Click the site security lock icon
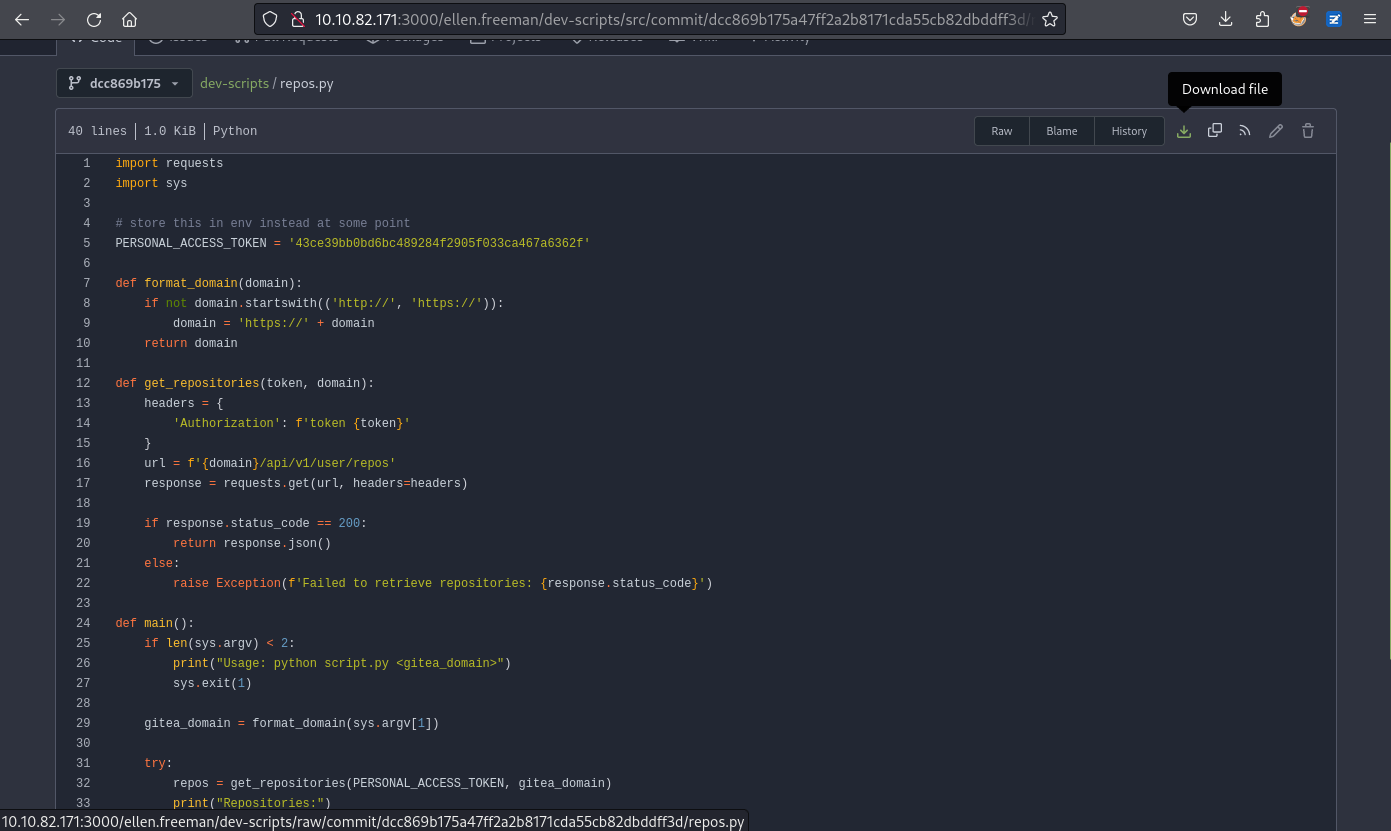Image resolution: width=1391 pixels, height=831 pixels. 296,19
